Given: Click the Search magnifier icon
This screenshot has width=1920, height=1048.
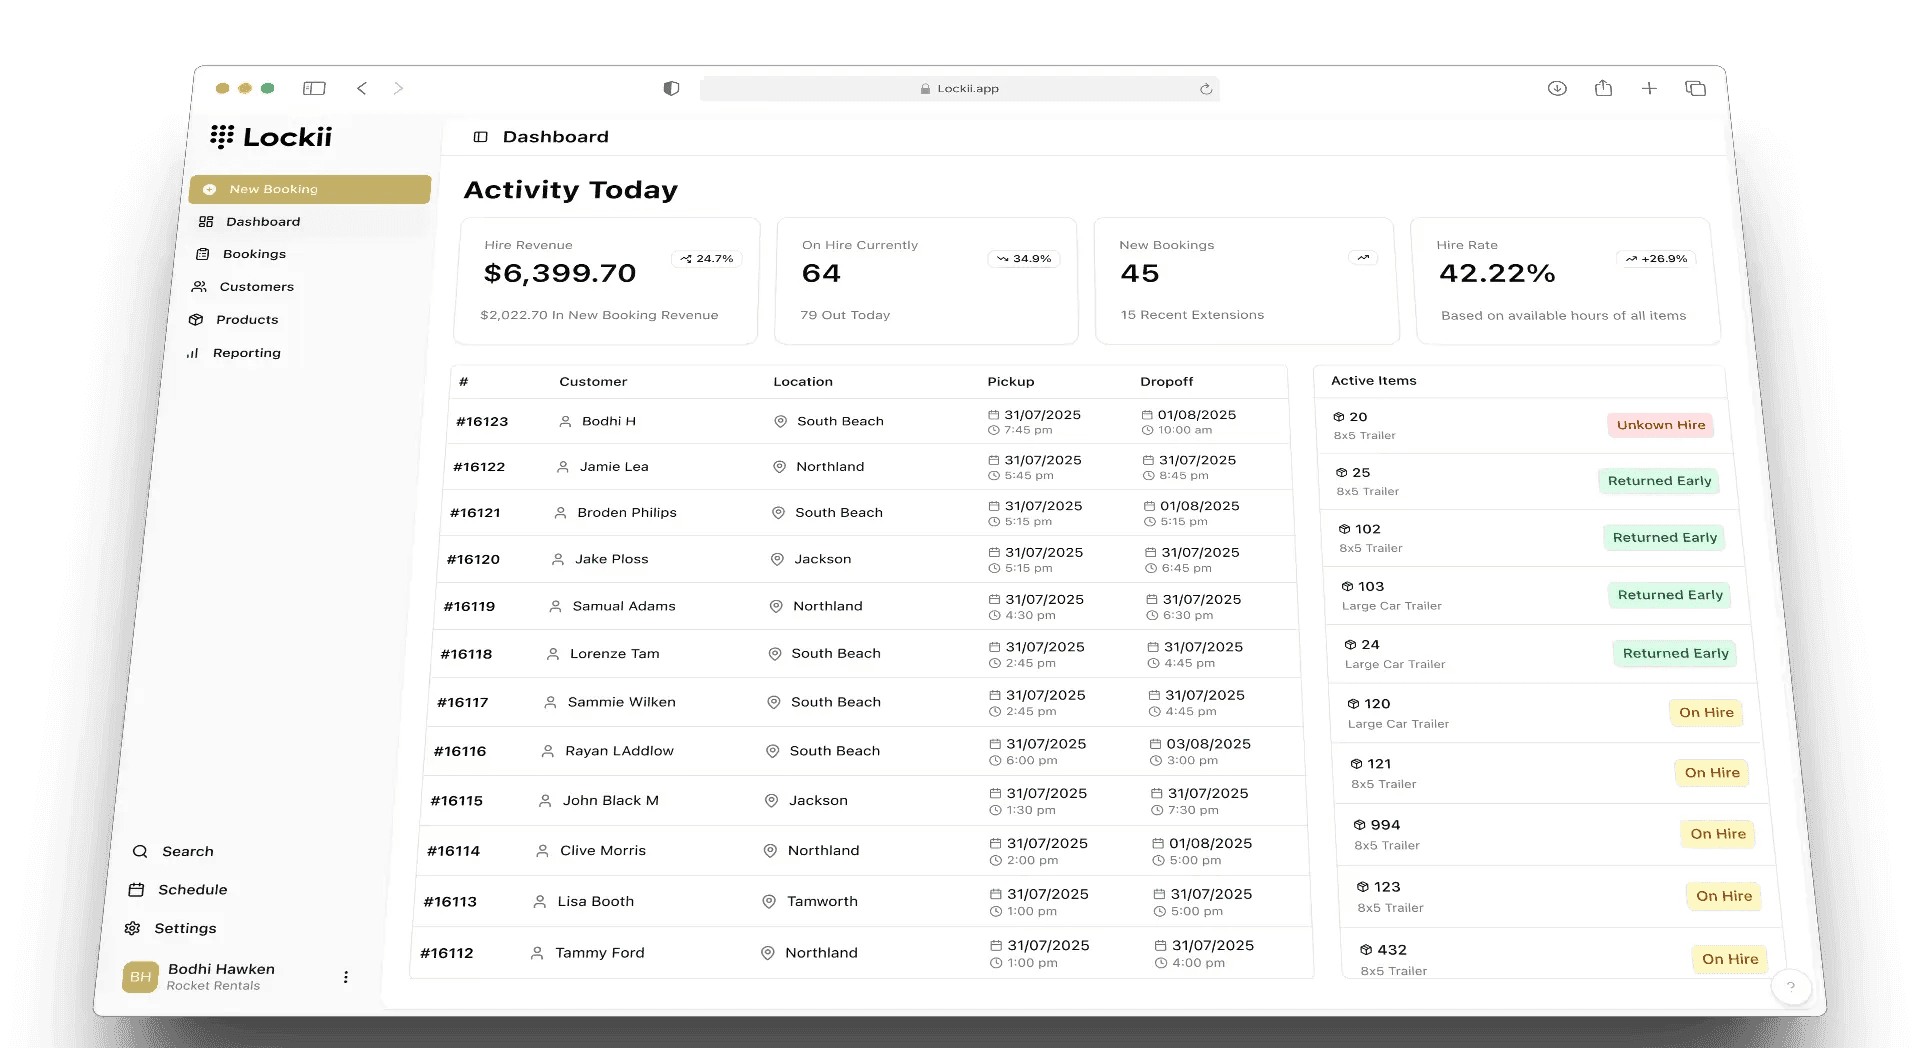Looking at the screenshot, I should 140,852.
